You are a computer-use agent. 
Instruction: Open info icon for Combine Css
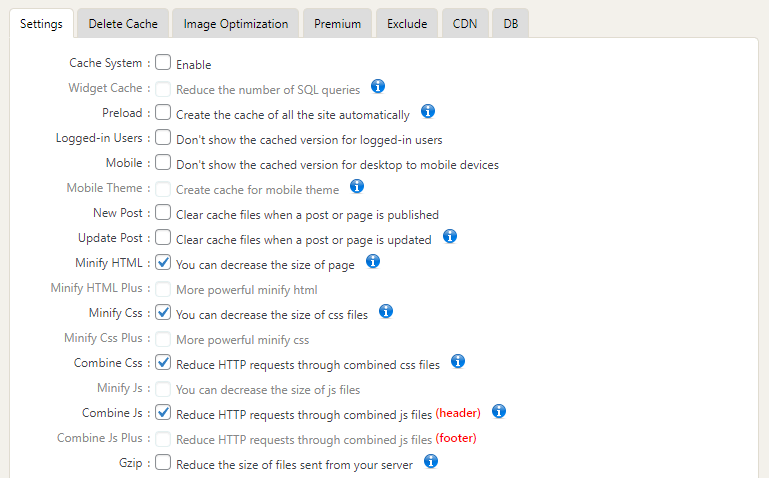(x=458, y=361)
